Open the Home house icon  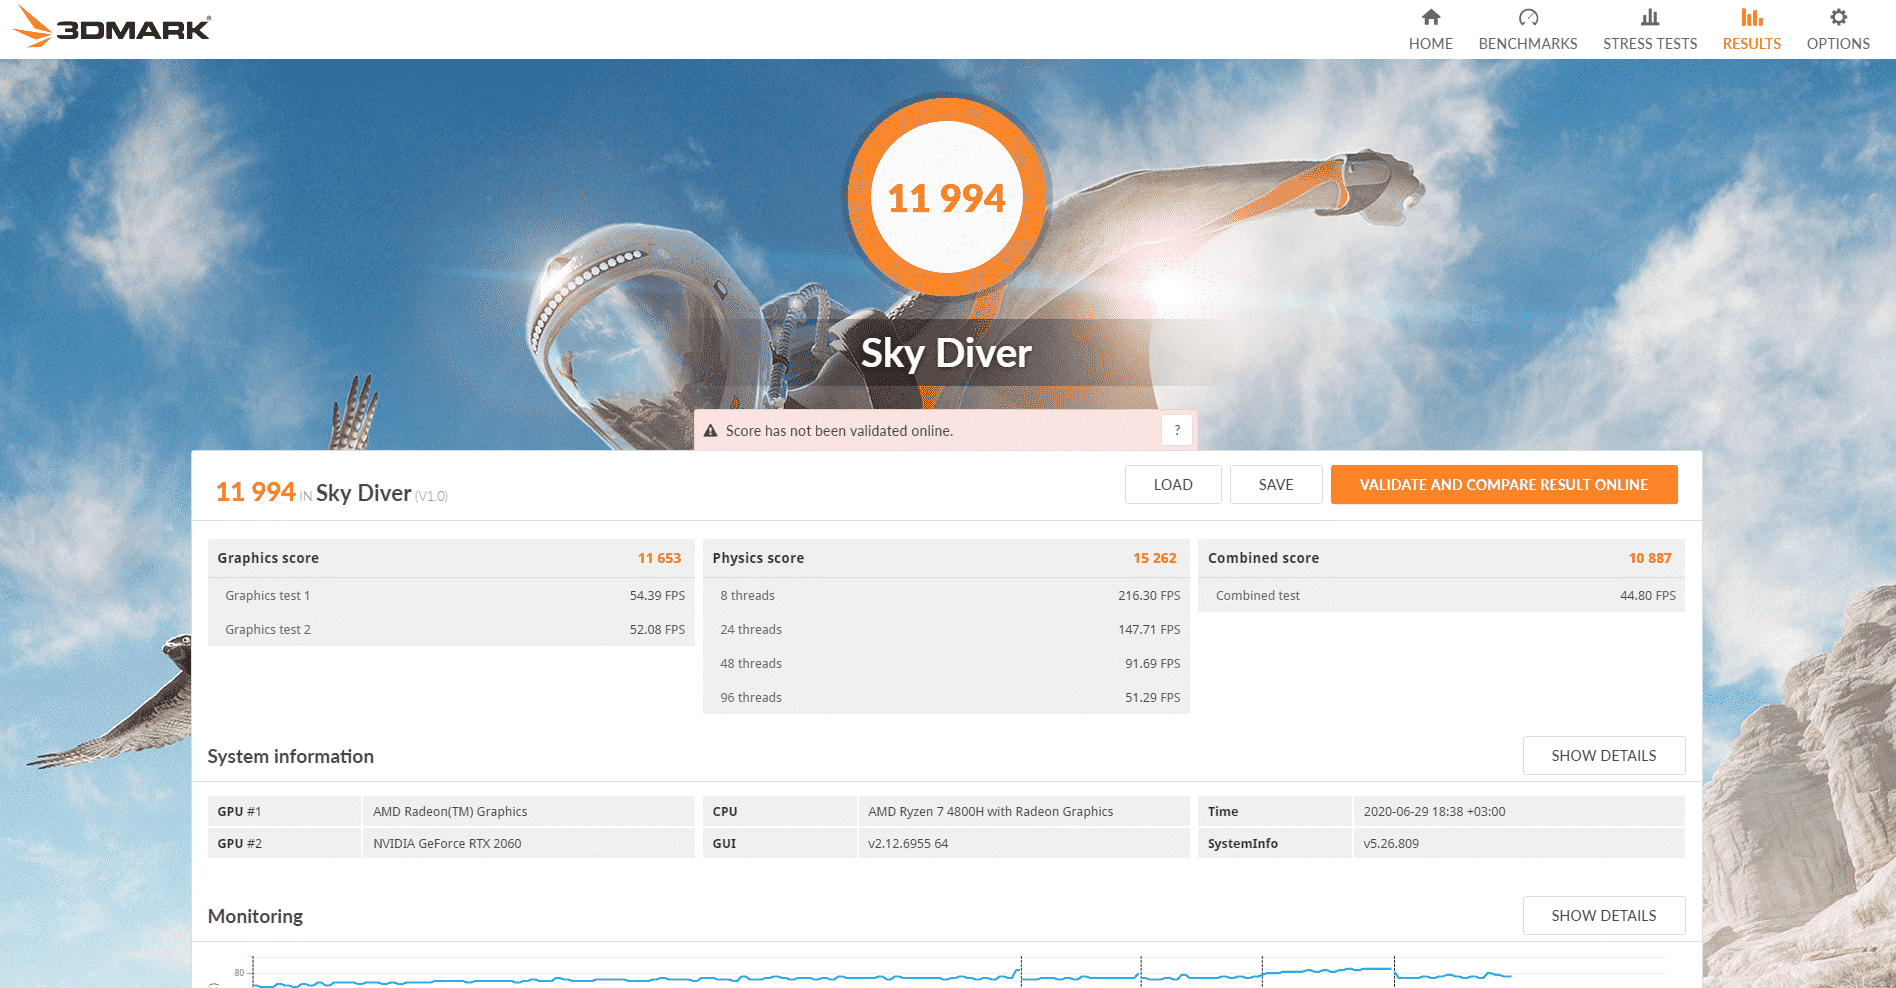click(x=1430, y=17)
